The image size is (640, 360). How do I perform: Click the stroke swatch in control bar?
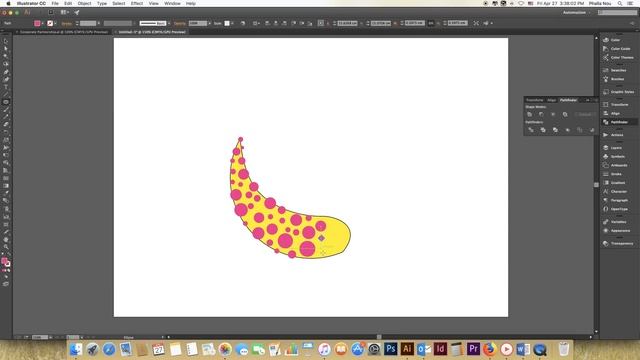point(50,23)
